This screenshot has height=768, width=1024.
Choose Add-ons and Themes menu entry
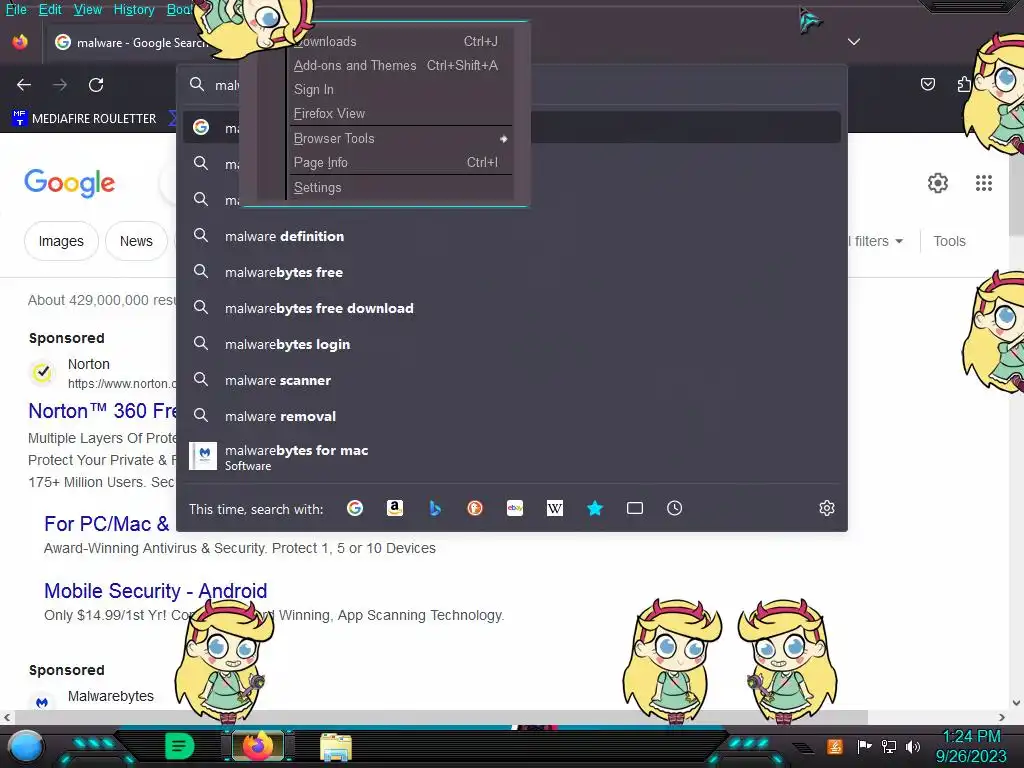click(400, 65)
